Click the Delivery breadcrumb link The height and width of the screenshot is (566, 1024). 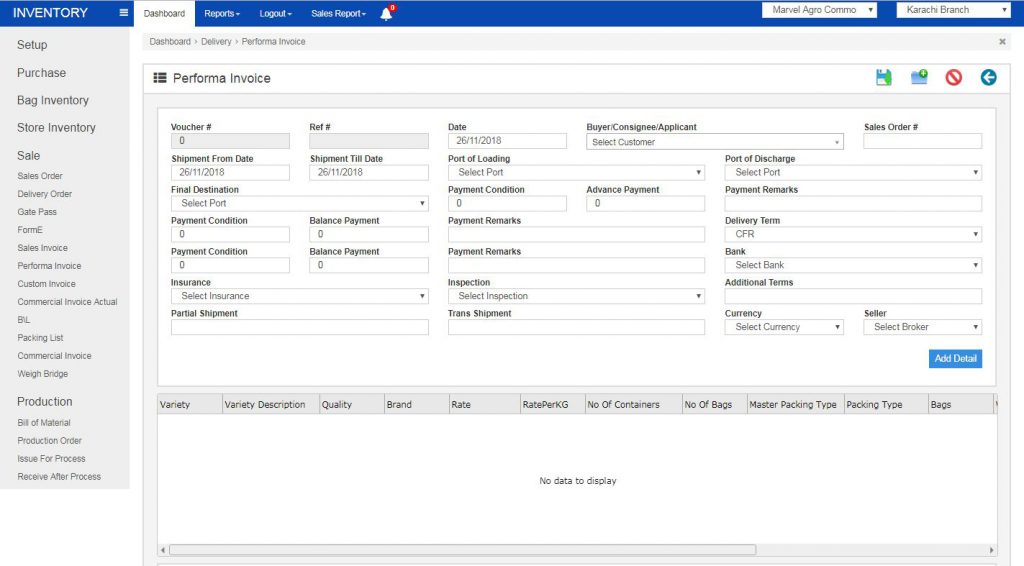tap(216, 42)
